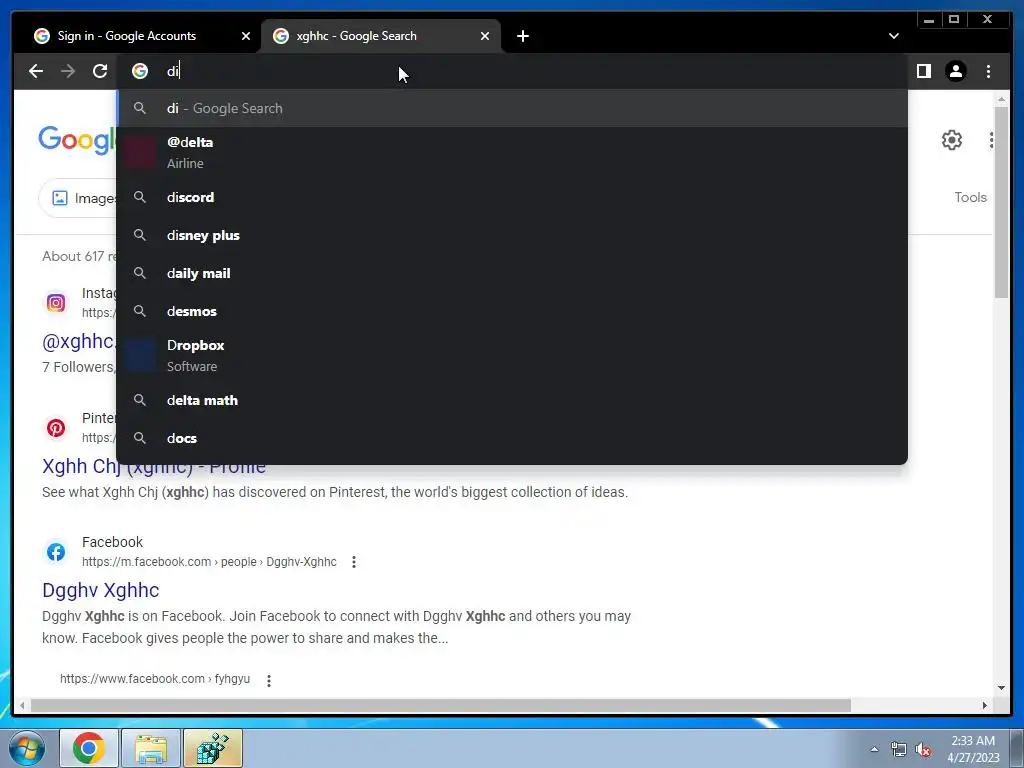This screenshot has width=1024, height=768.
Task: Click the muted volume tray icon
Action: click(923, 749)
